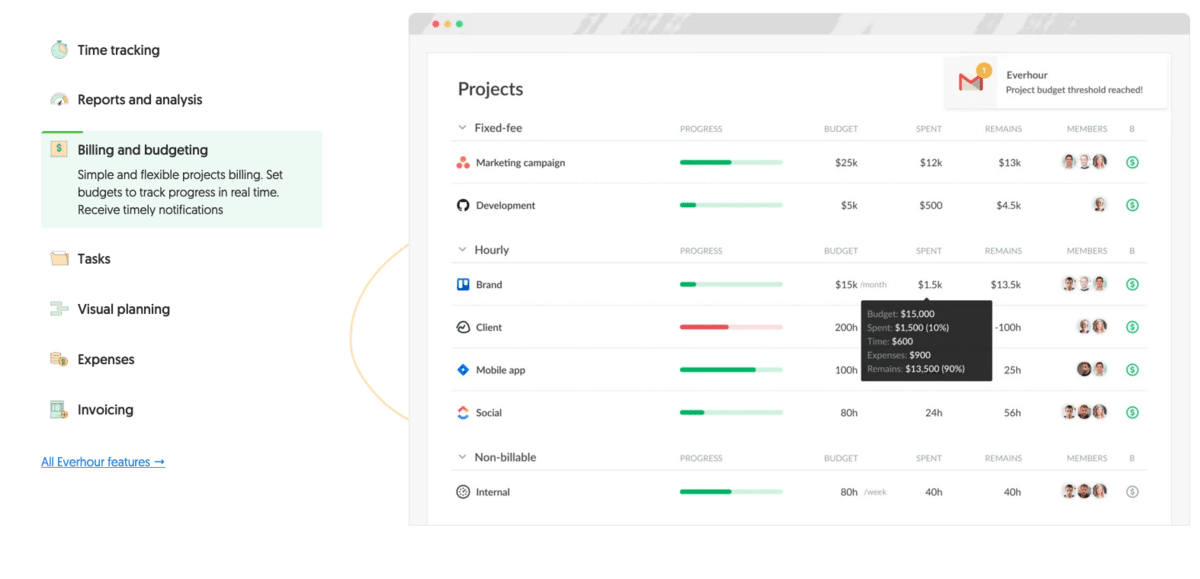Click the Invoicing icon
The height and width of the screenshot is (579, 1200).
[x=59, y=410]
